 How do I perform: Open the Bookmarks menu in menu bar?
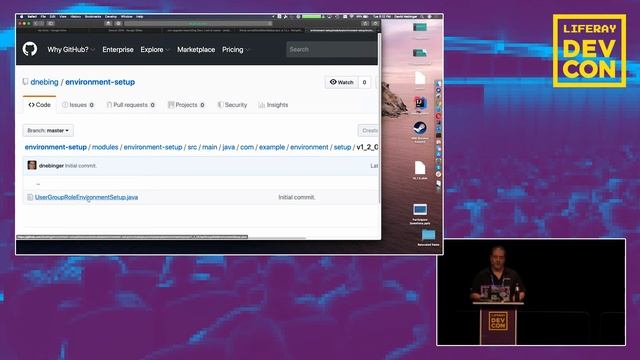coord(93,17)
